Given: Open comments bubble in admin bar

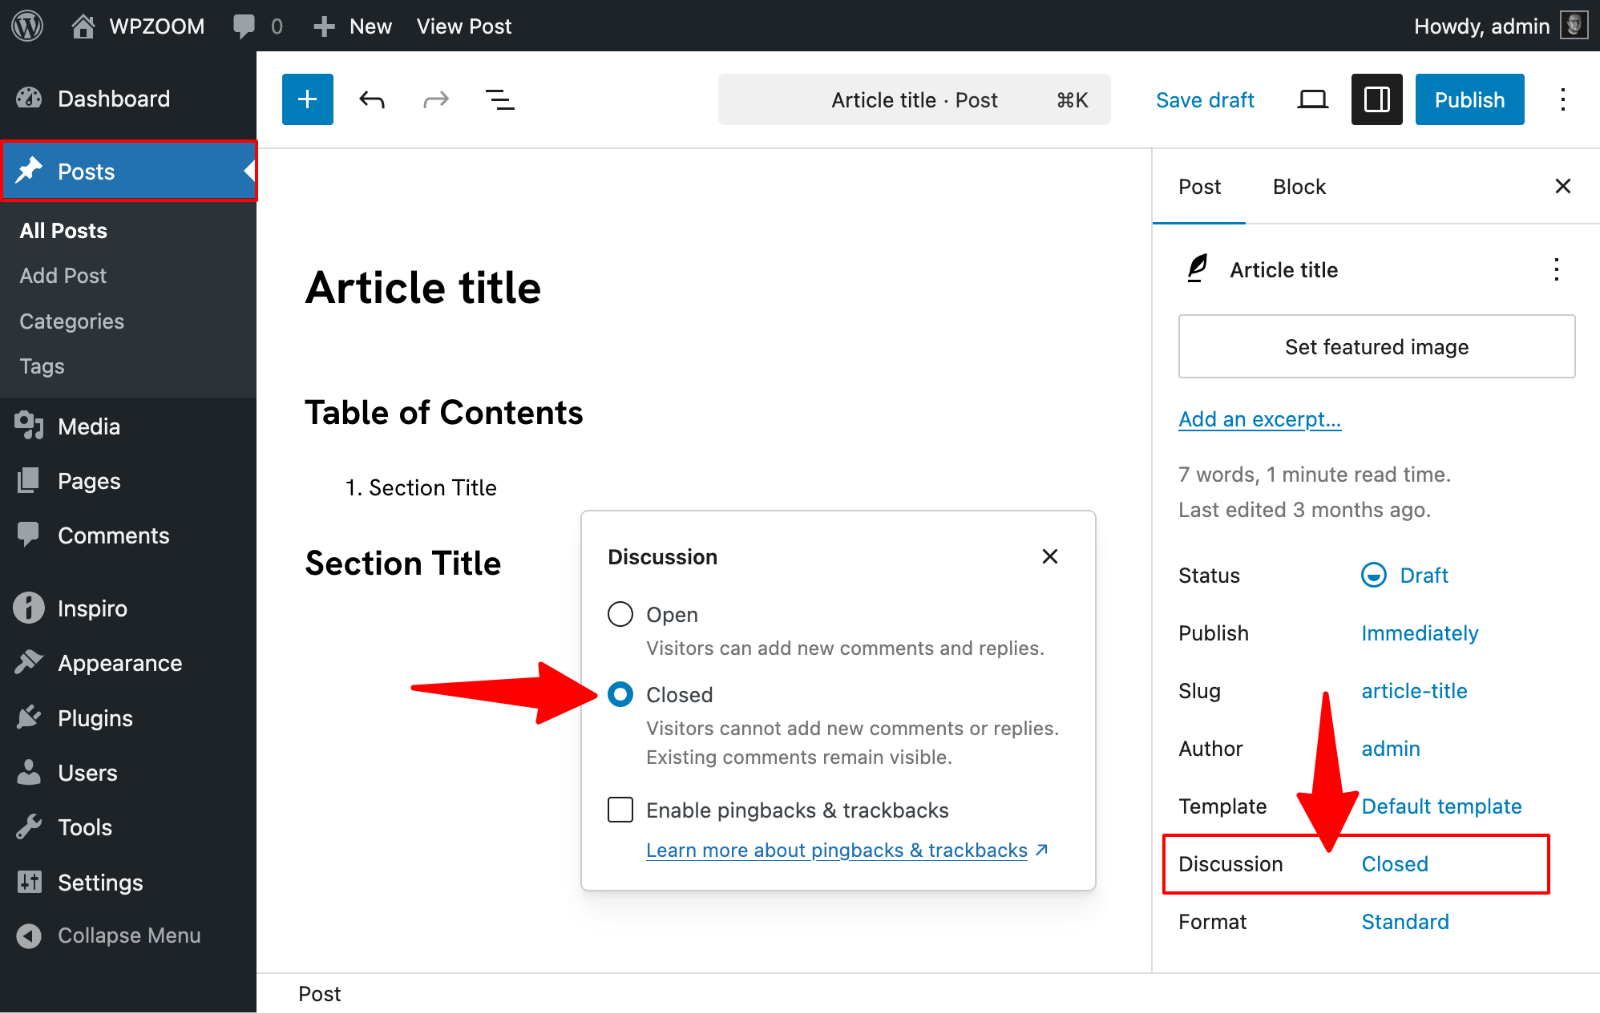Looking at the screenshot, I should point(257,26).
